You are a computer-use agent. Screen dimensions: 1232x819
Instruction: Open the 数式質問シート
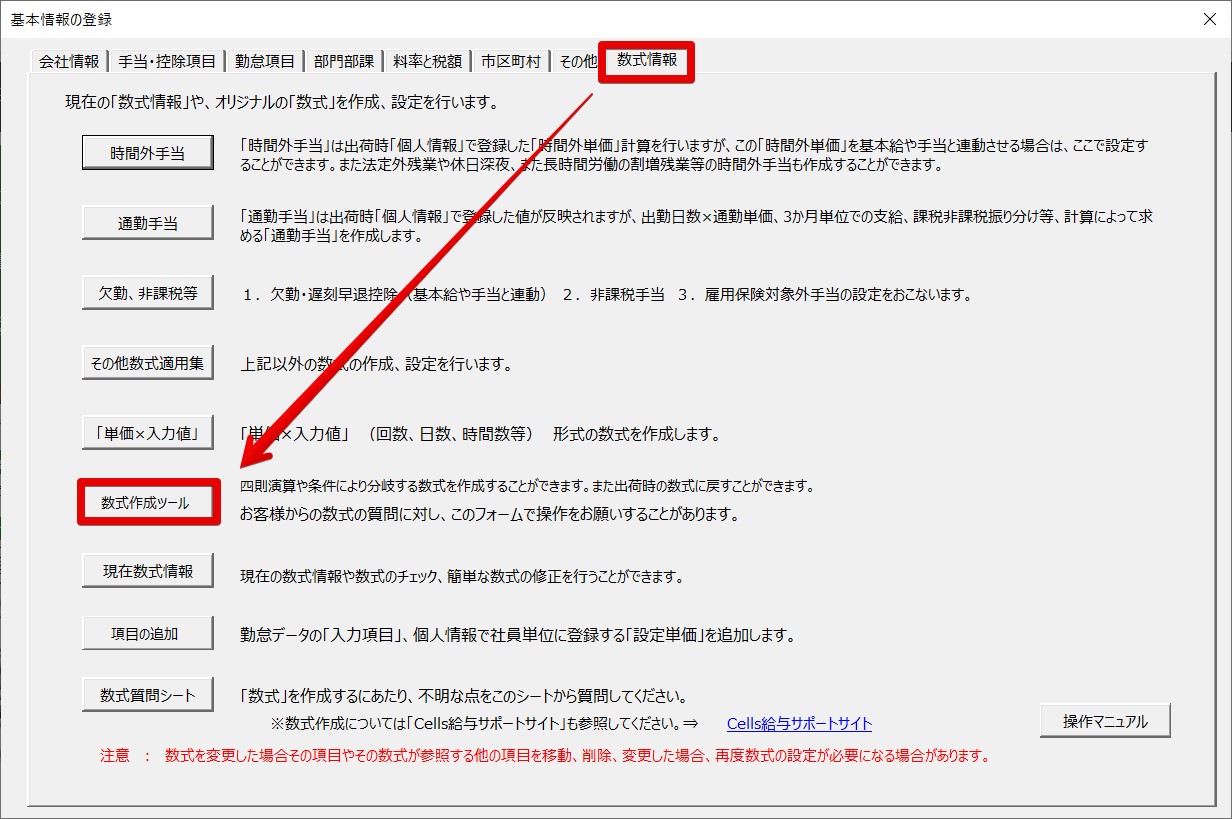[x=147, y=695]
